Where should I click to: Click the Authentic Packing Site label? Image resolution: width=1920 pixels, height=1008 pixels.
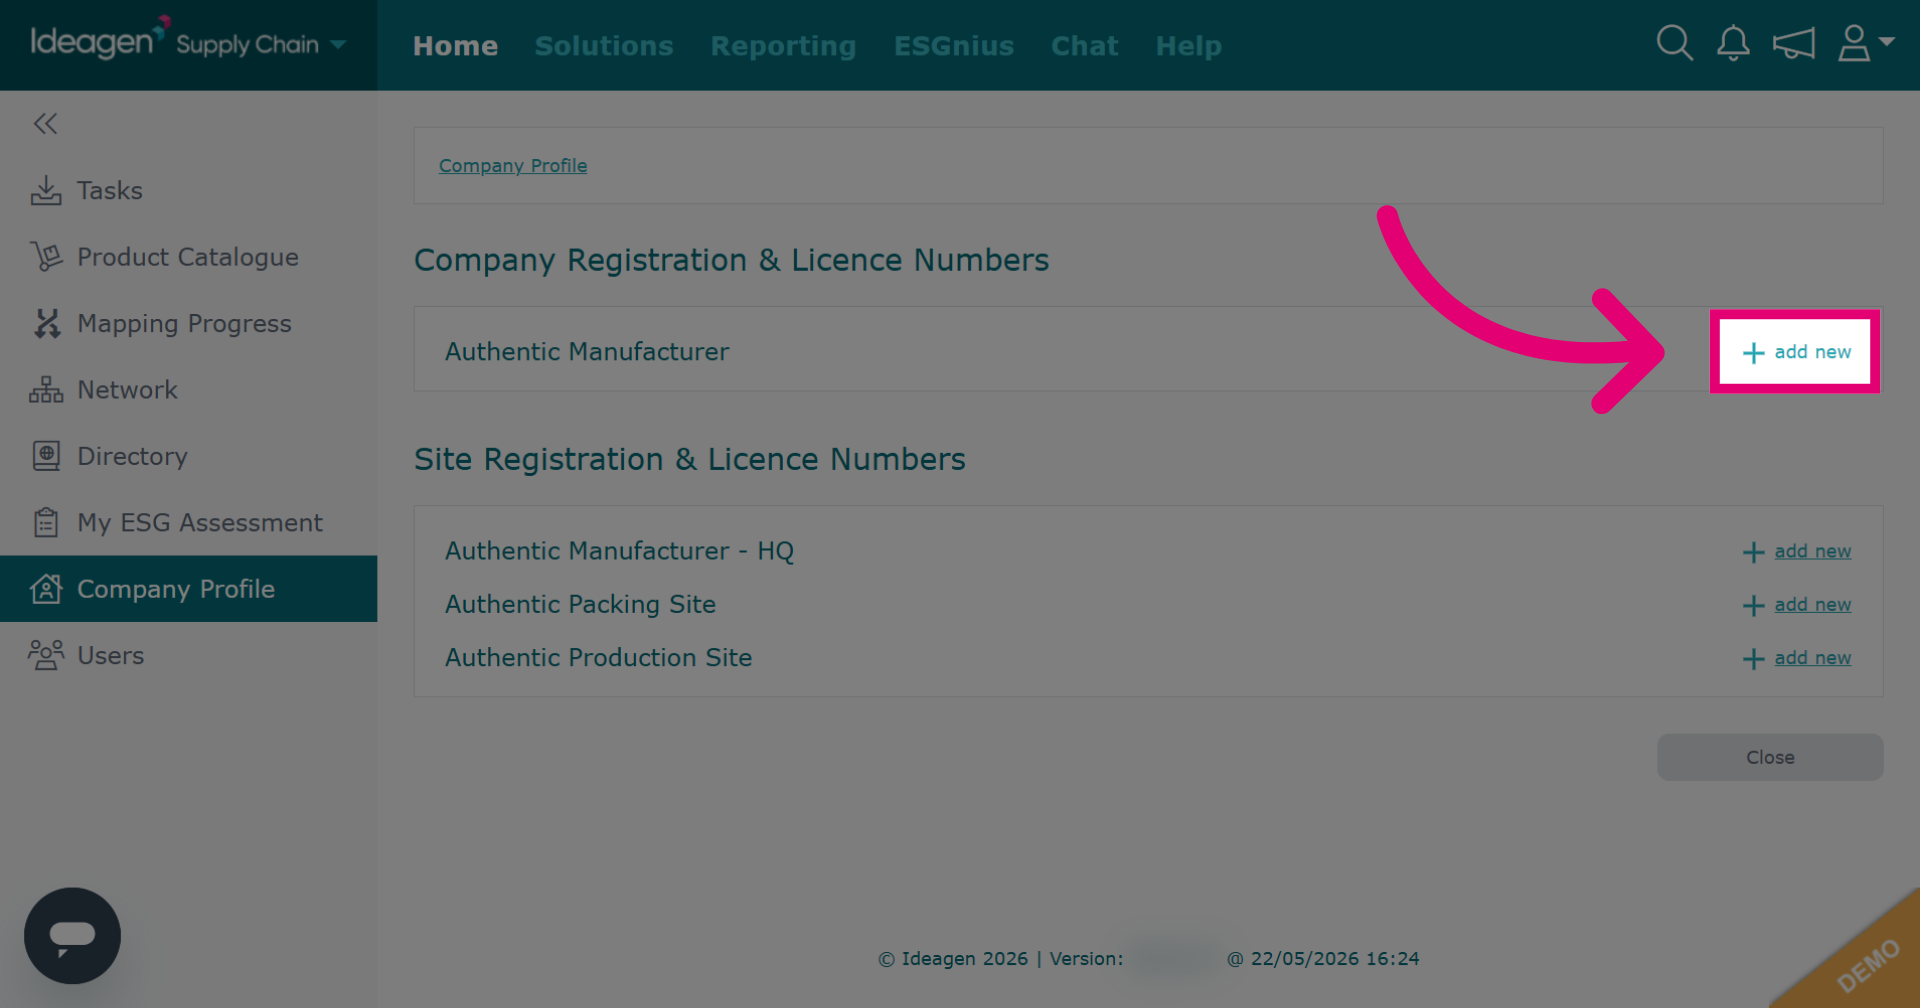point(580,605)
